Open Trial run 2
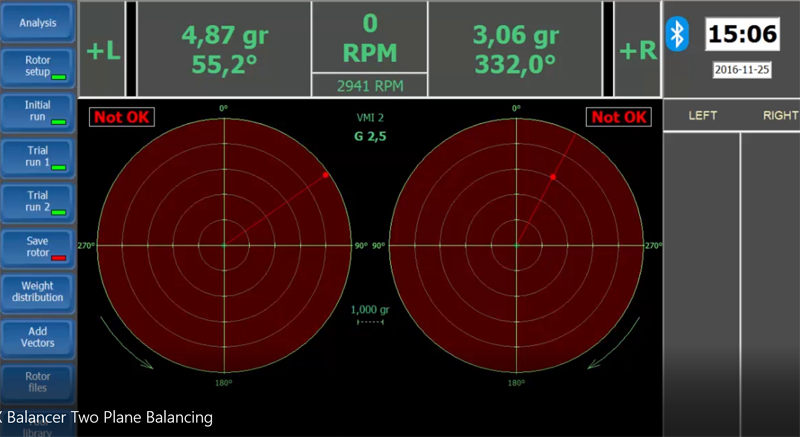The image size is (800, 437). pos(38,201)
